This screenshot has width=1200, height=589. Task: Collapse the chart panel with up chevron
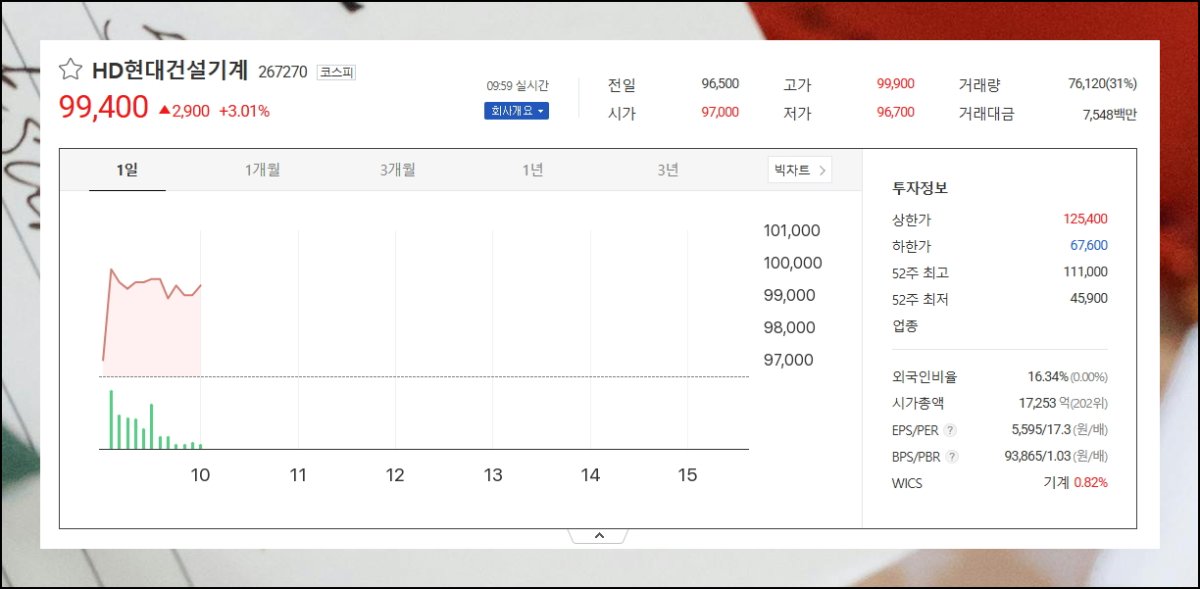tap(599, 536)
